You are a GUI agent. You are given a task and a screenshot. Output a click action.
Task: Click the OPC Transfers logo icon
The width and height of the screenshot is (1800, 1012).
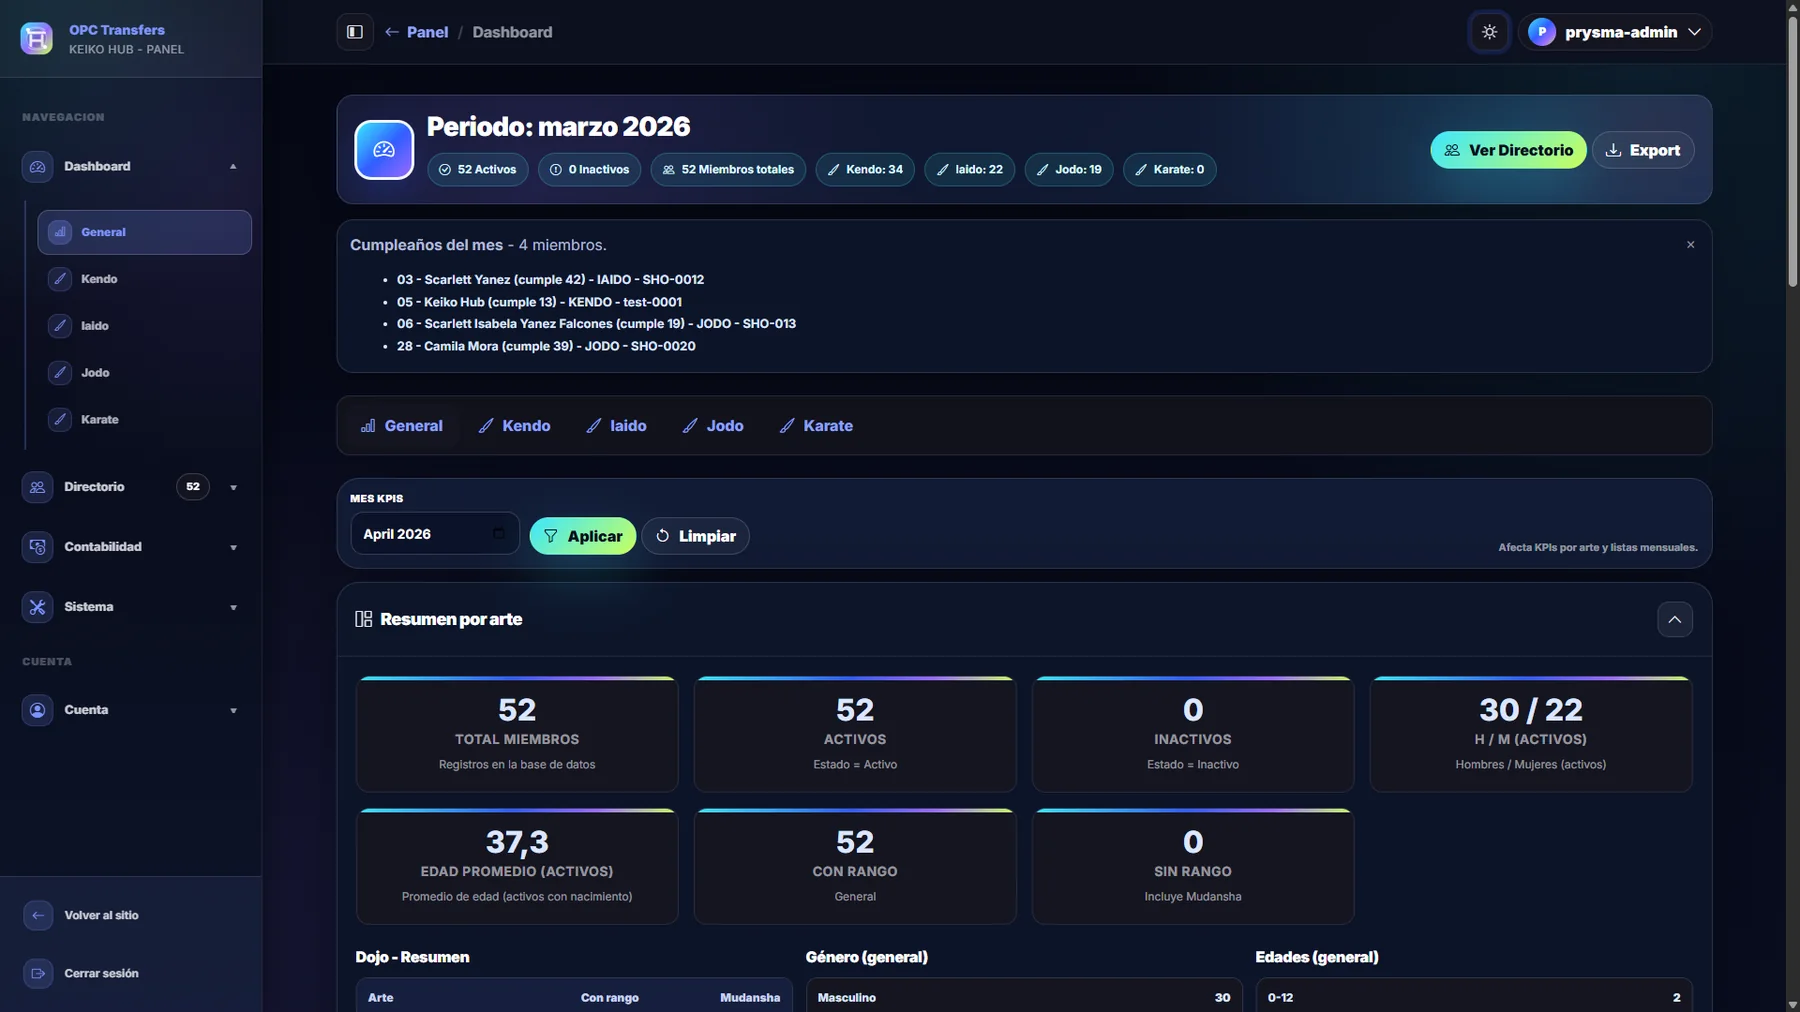coord(37,39)
